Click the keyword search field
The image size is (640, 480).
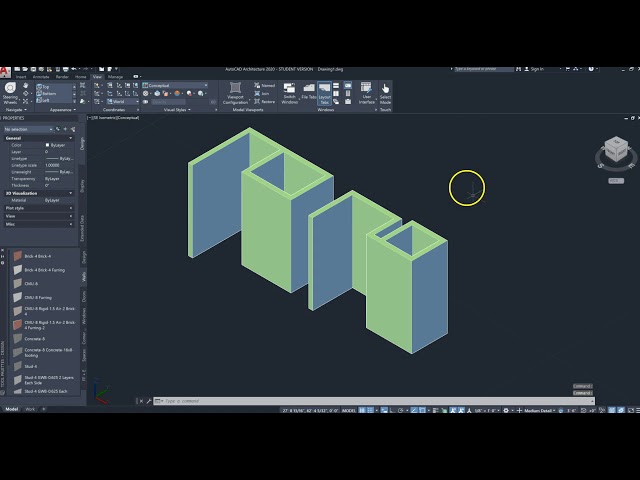[x=484, y=69]
